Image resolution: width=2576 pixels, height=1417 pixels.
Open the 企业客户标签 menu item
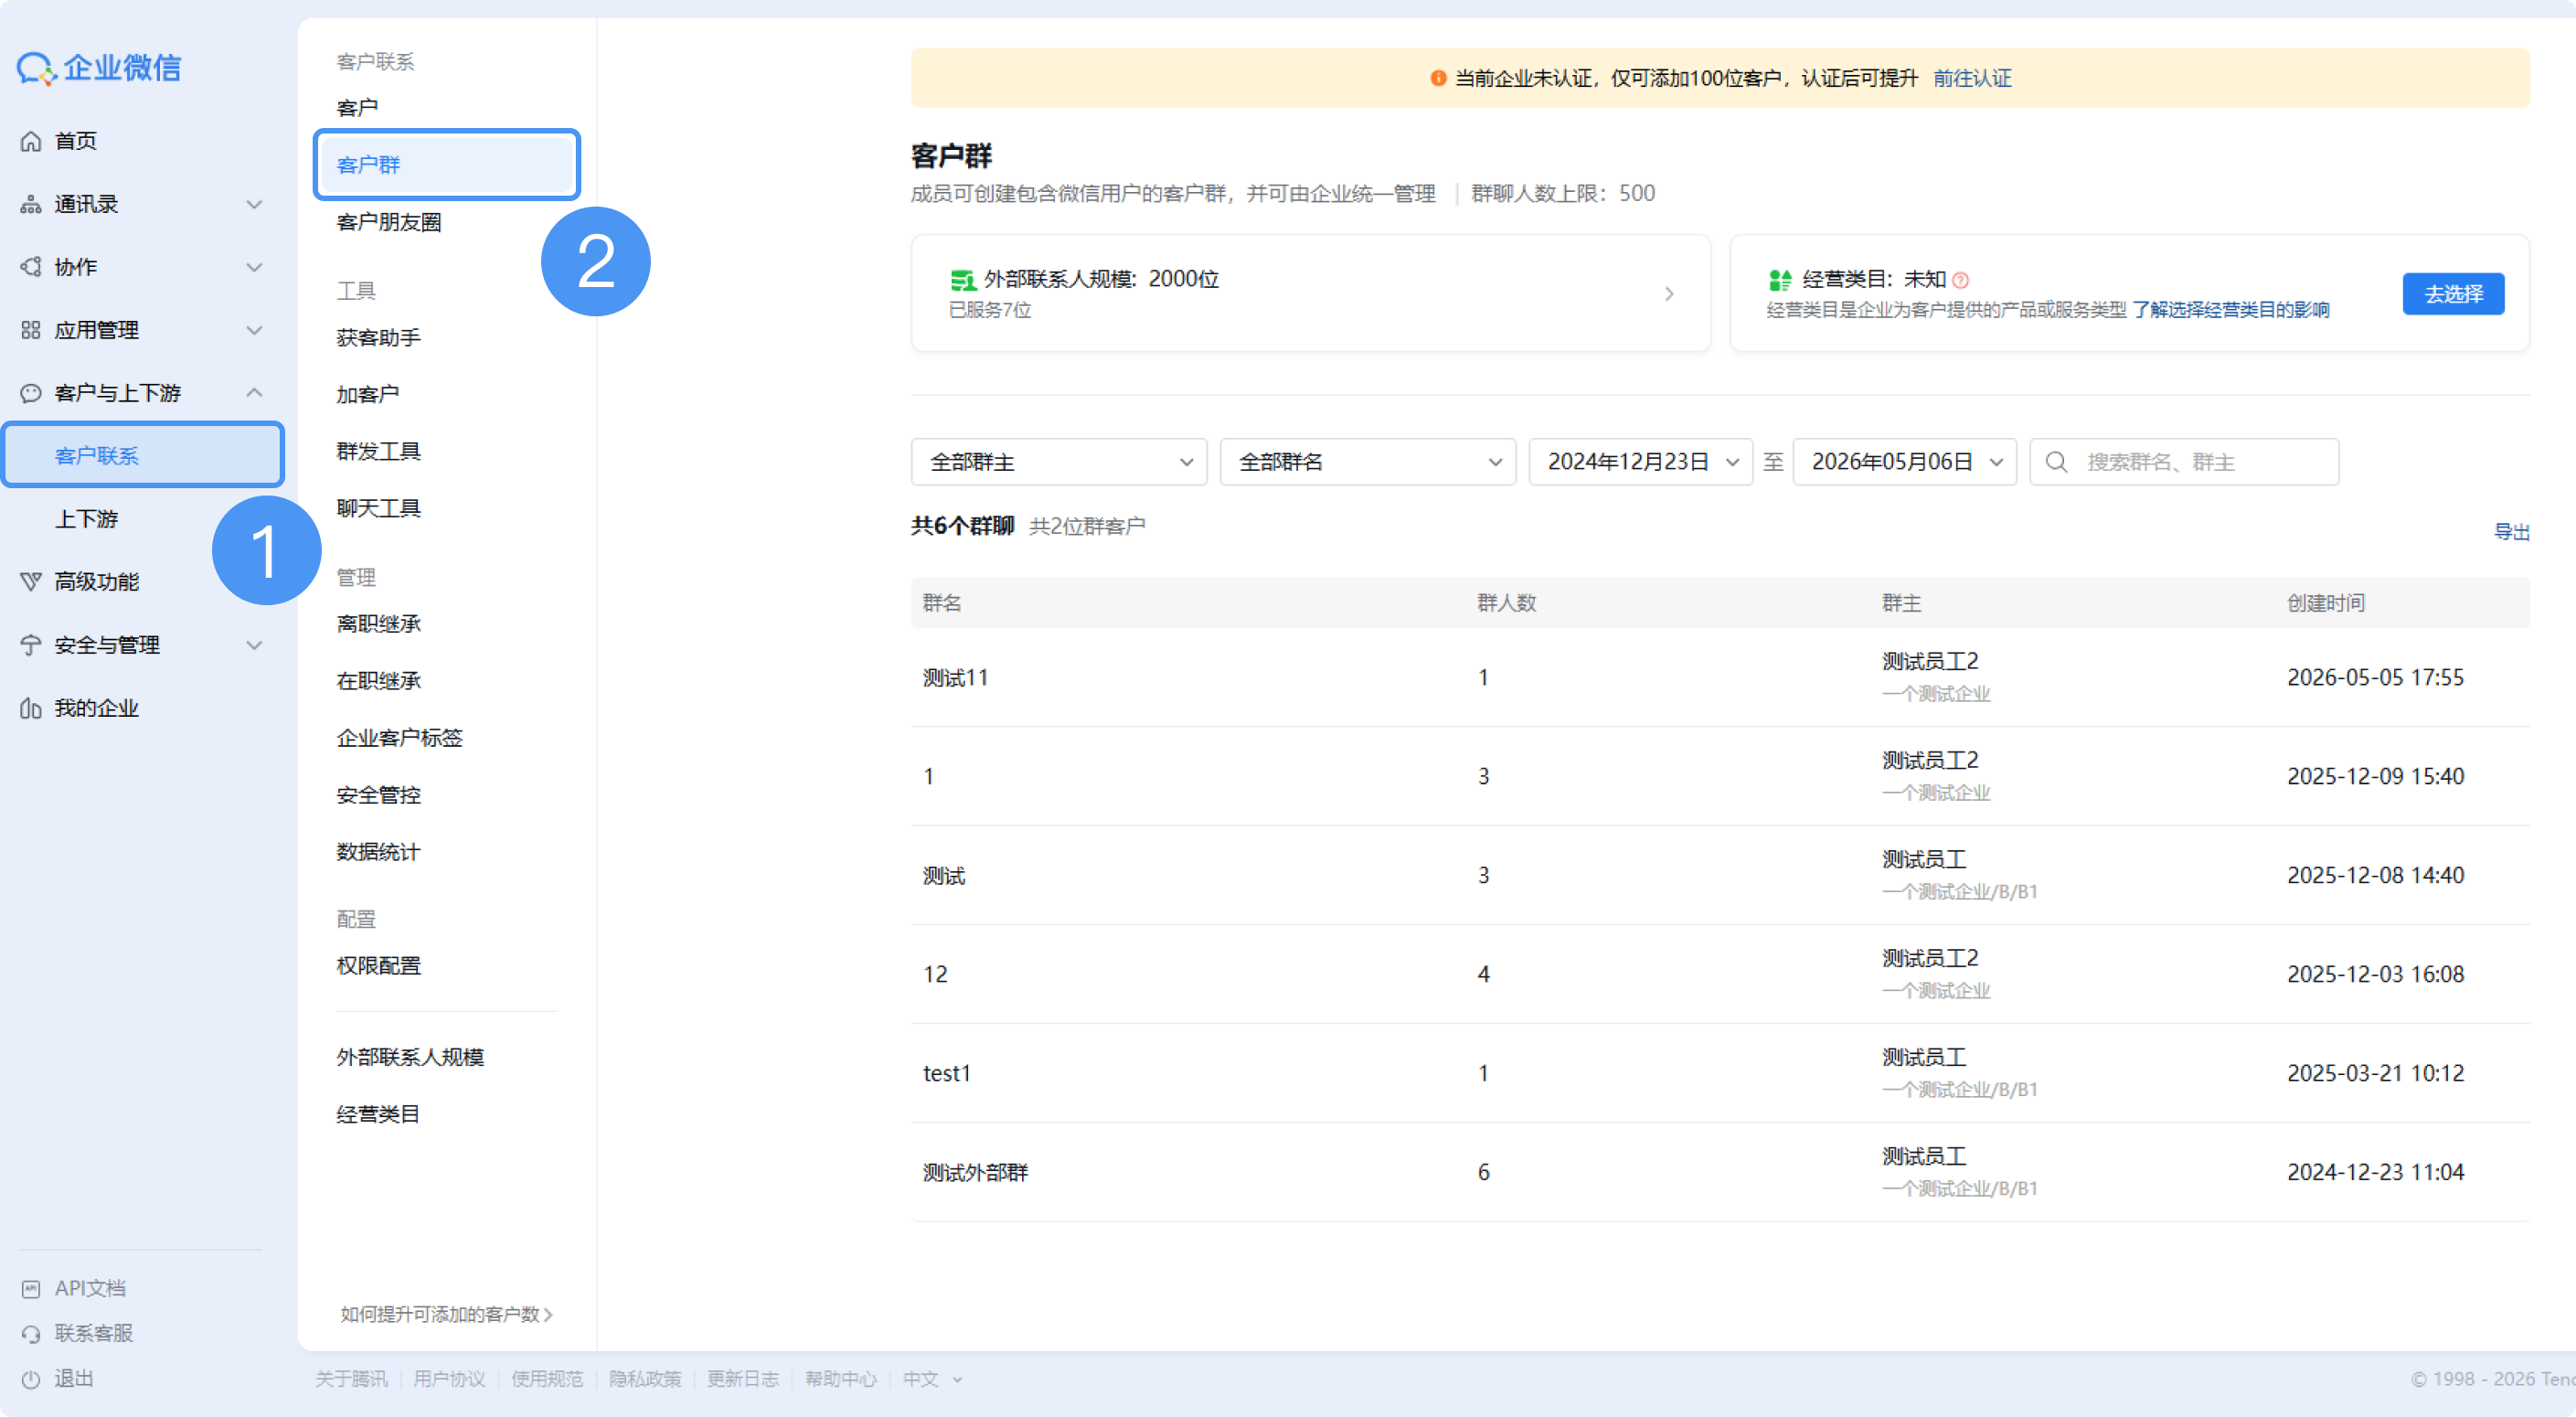399,738
